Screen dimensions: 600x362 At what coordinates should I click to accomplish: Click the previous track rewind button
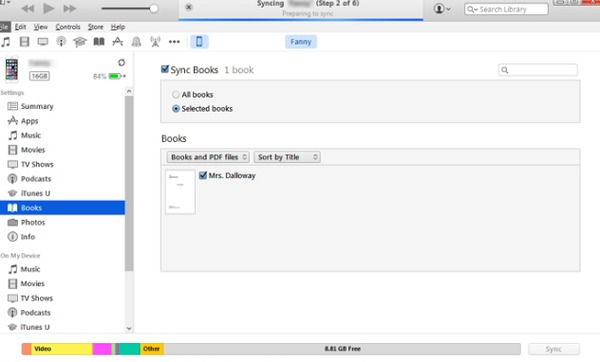click(x=28, y=8)
